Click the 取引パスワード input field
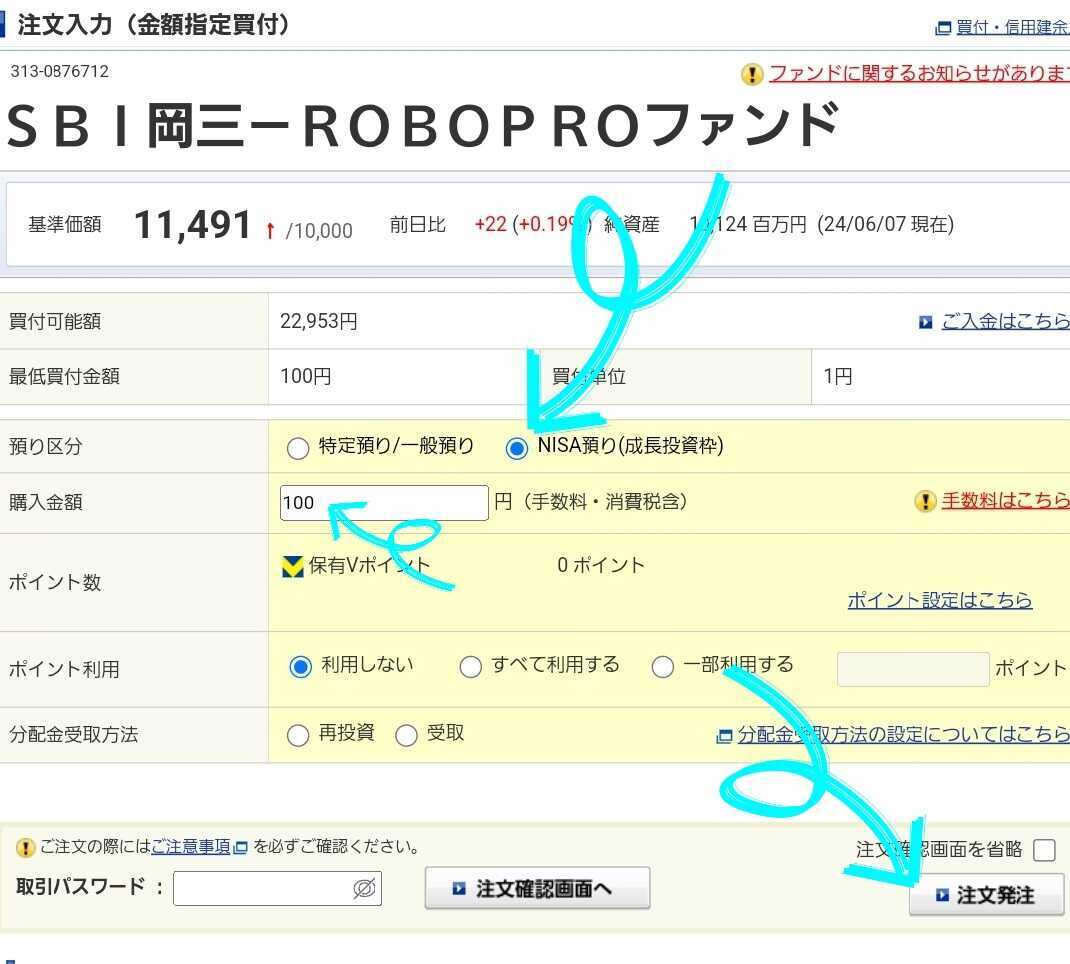The width and height of the screenshot is (1070, 964). click(277, 888)
